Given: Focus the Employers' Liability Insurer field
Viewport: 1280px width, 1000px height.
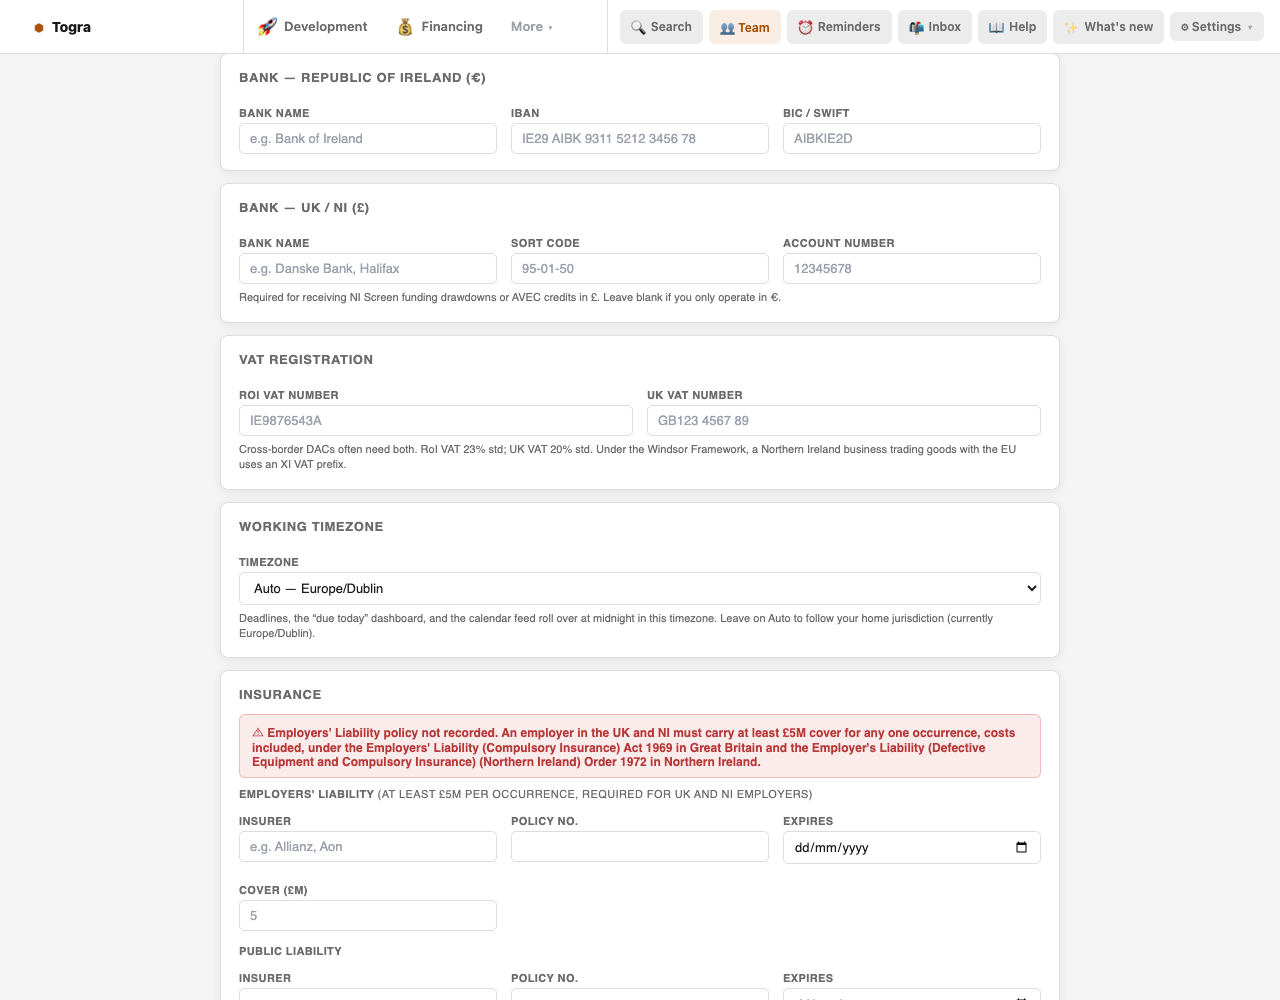Looking at the screenshot, I should (368, 847).
